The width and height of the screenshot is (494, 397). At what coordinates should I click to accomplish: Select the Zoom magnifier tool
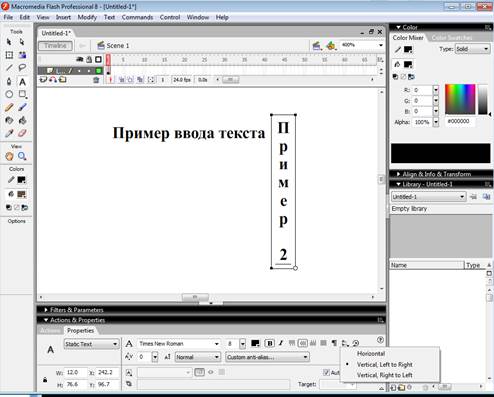coord(22,156)
